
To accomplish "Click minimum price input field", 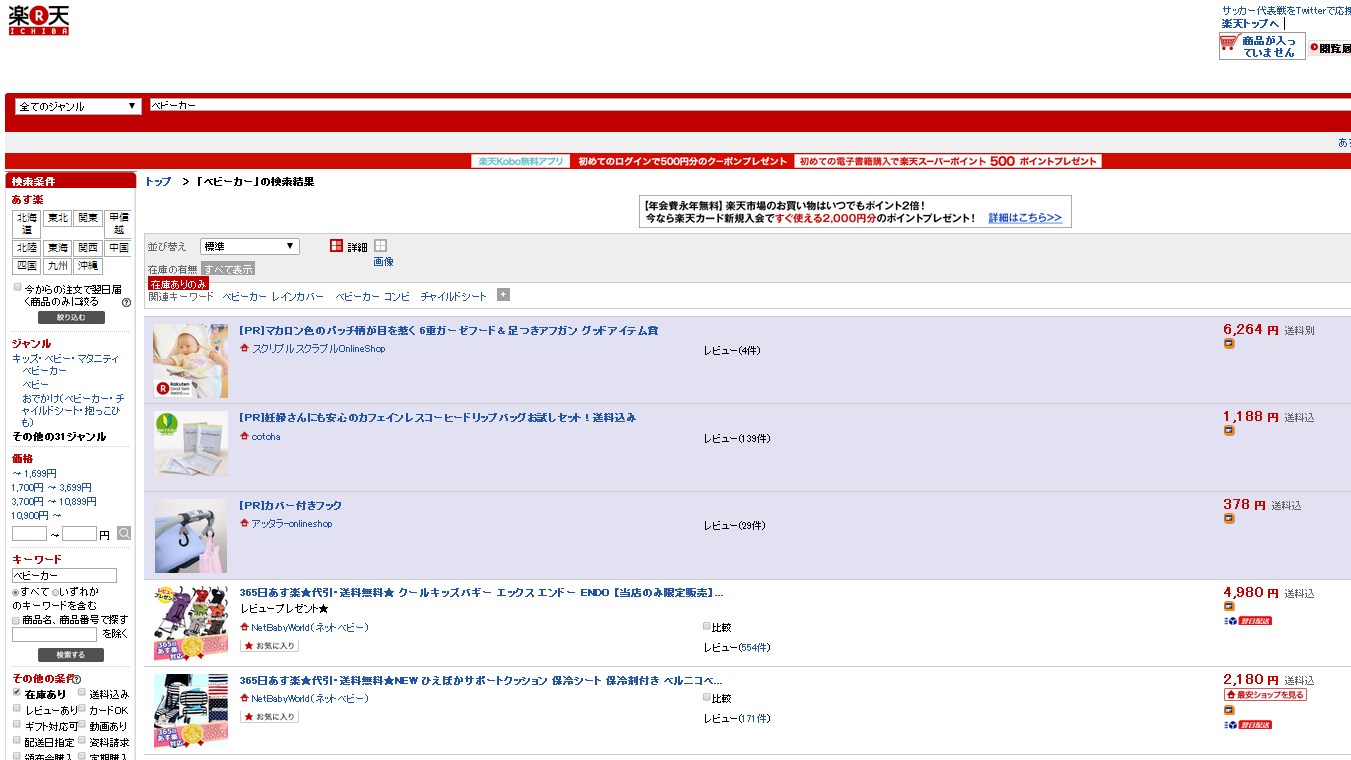I will click(30, 534).
